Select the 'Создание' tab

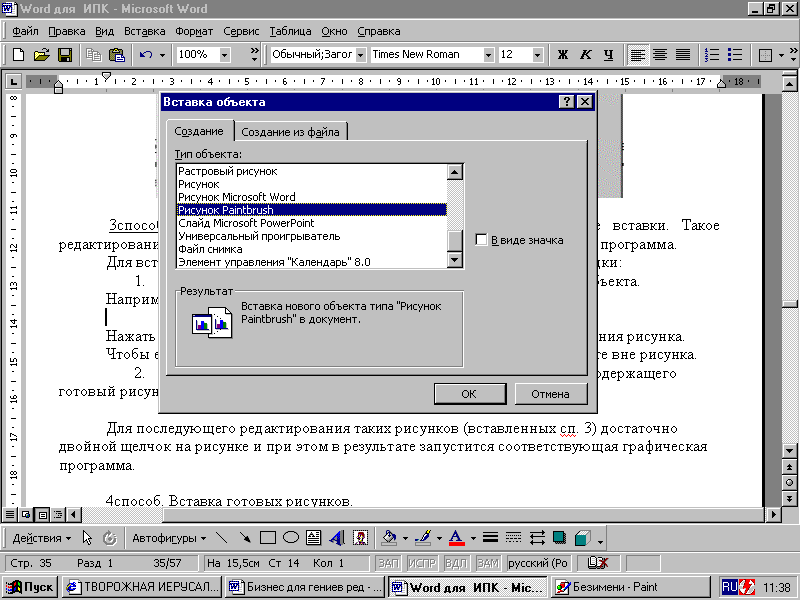[199, 131]
